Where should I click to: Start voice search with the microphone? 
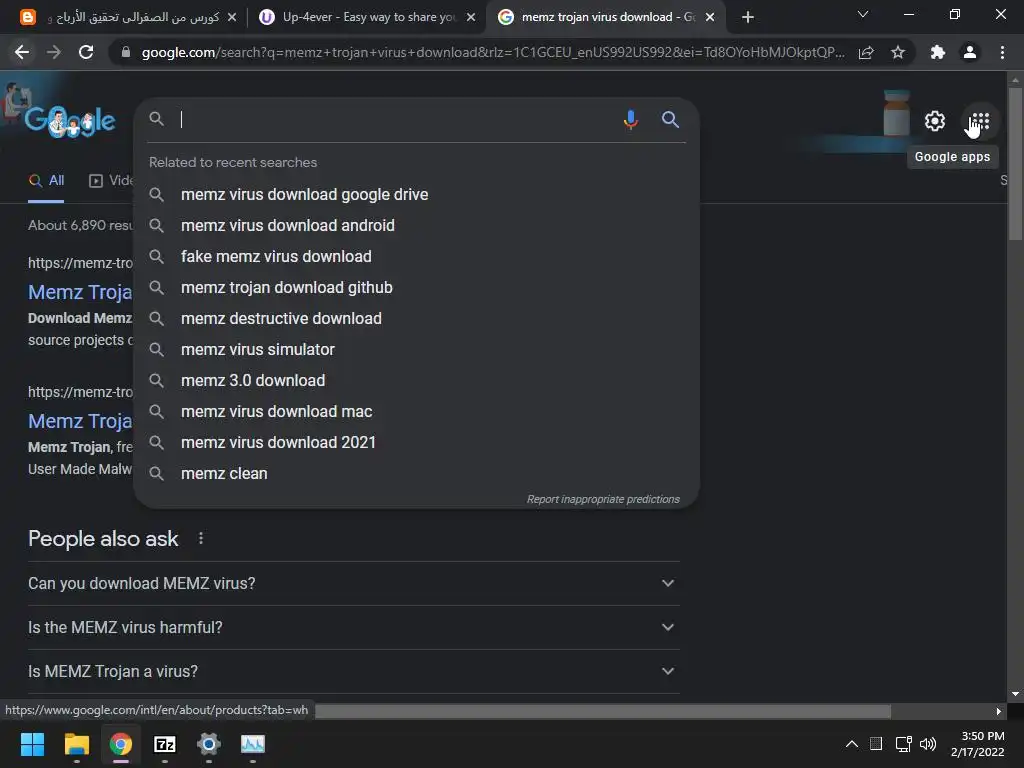[x=630, y=120]
